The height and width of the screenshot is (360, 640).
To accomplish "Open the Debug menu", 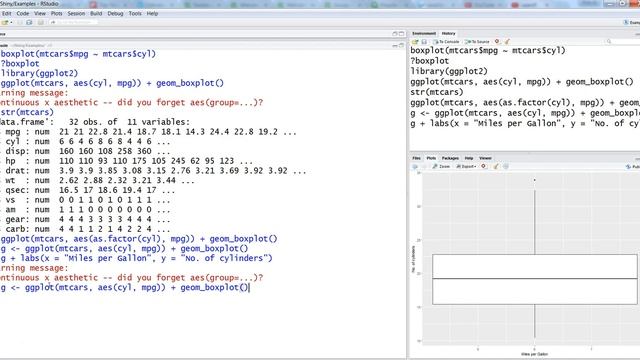I will (x=115, y=13).
